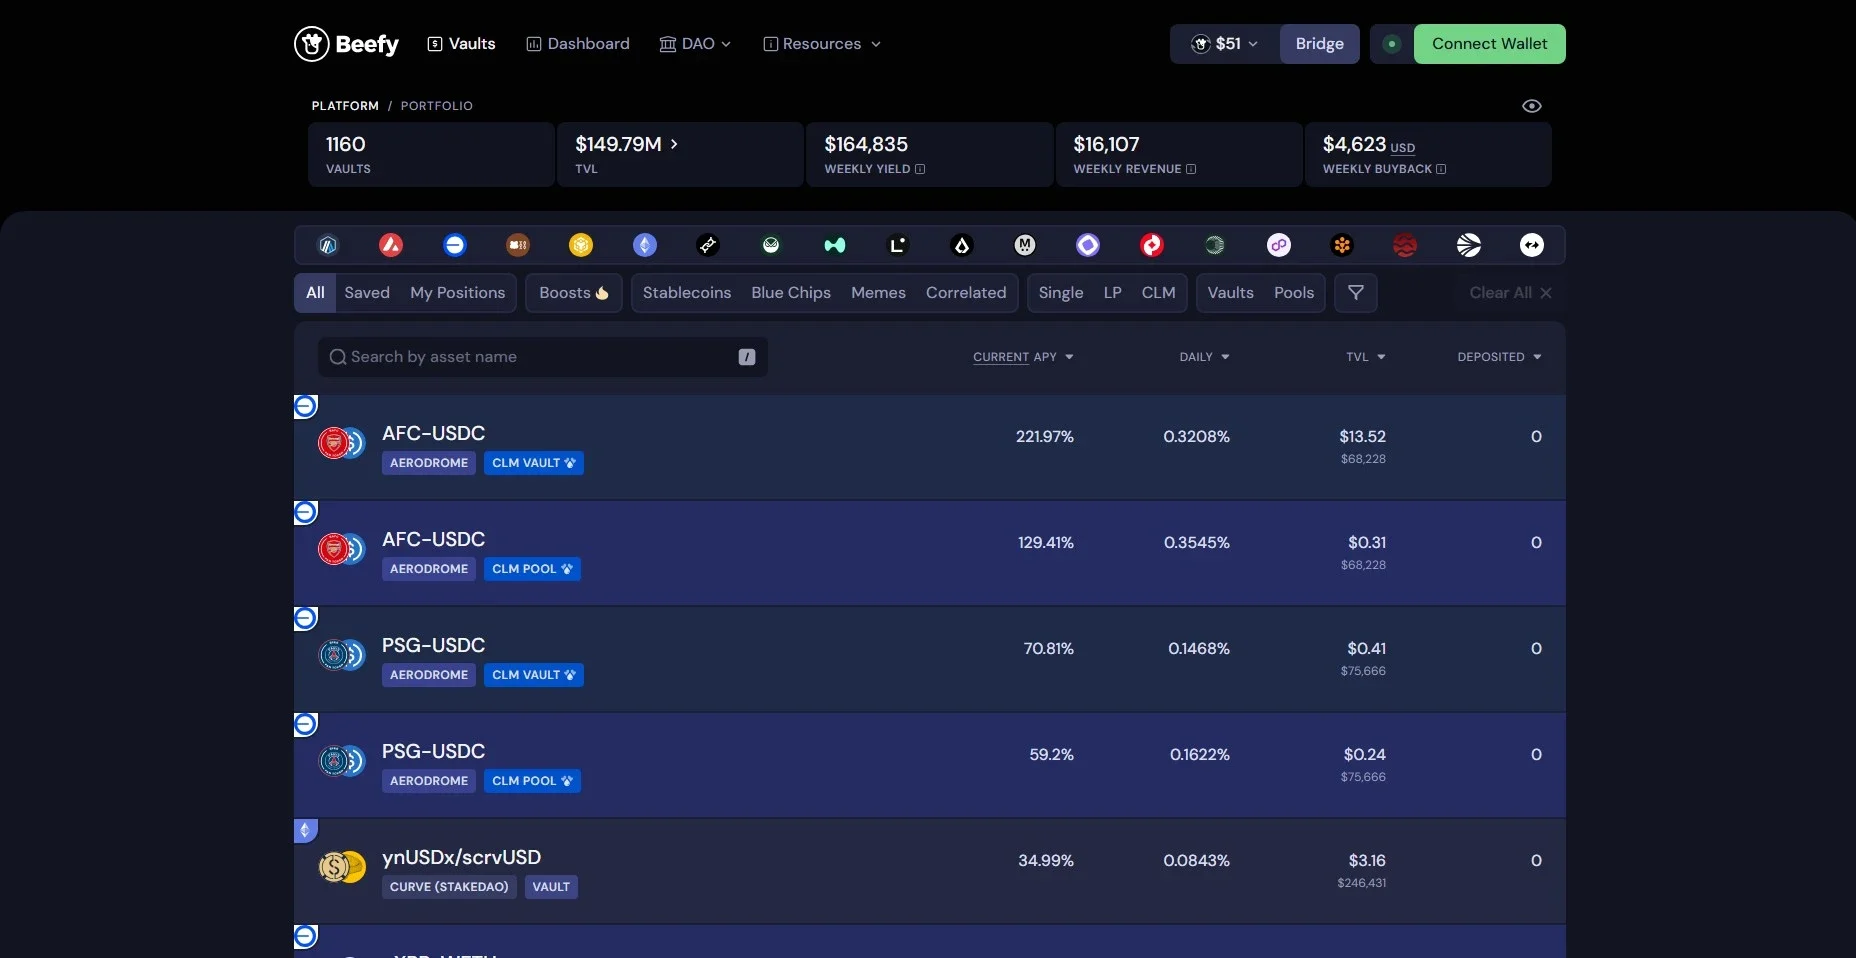Open the Dashboard navigation tab
Image resolution: width=1856 pixels, height=958 pixels.
(578, 44)
